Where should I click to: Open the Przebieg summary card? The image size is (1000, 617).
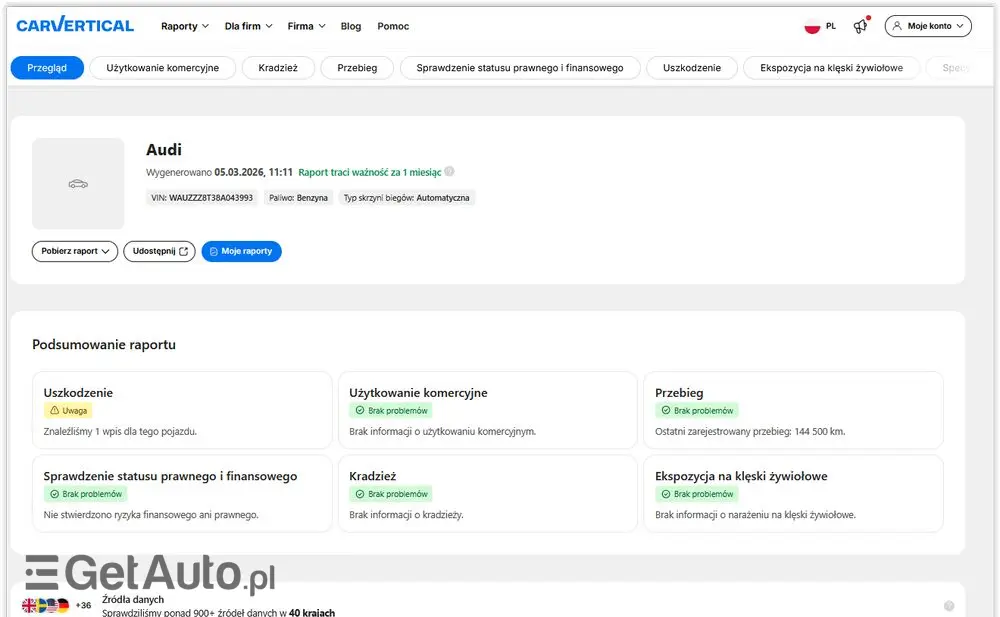coord(793,410)
